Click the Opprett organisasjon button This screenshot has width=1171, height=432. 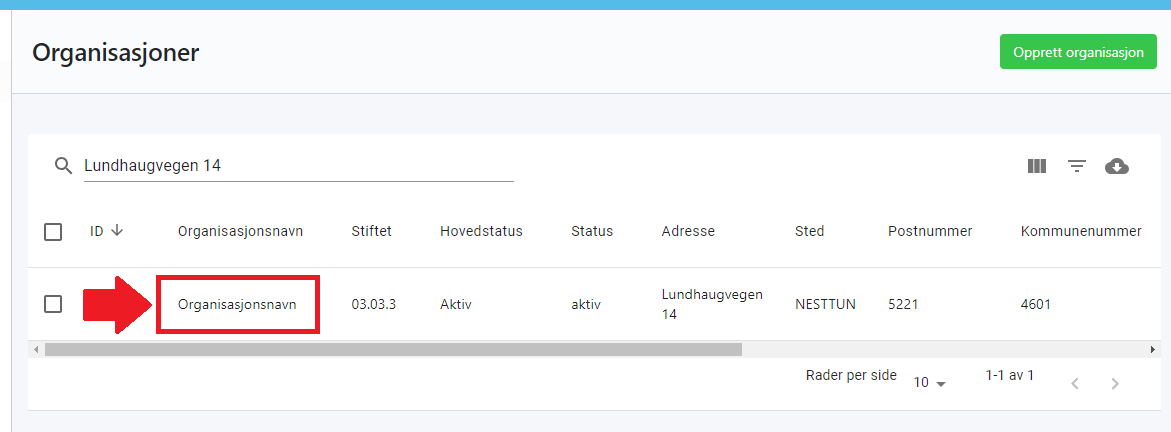point(1077,52)
